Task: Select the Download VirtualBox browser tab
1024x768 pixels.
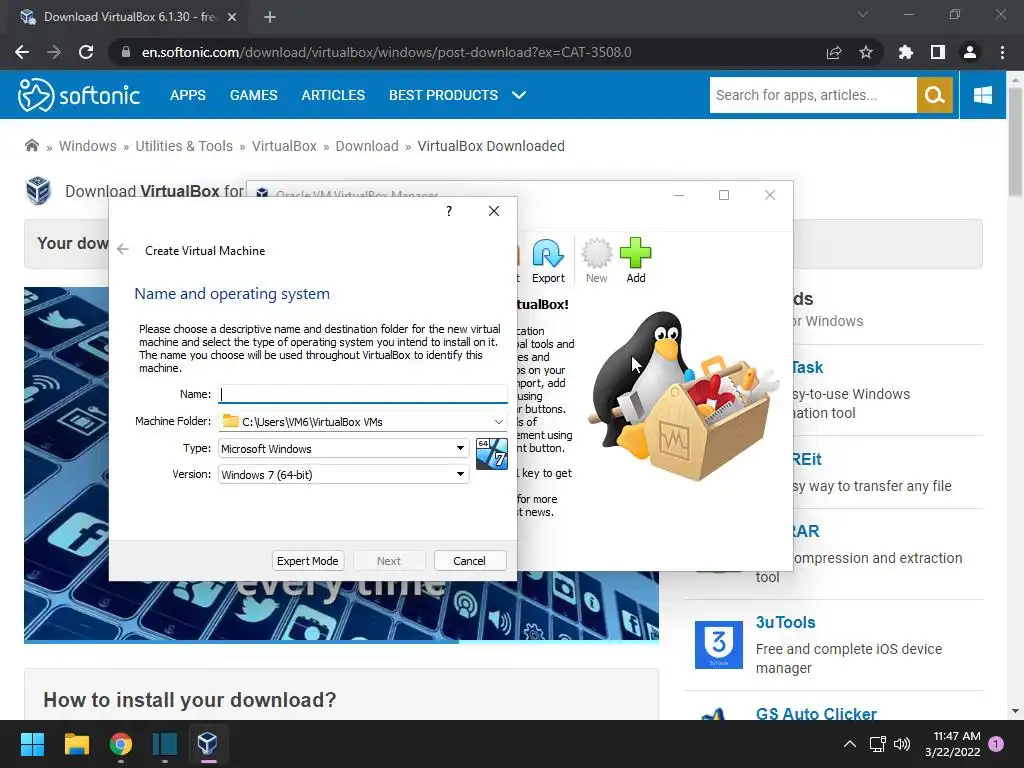Action: 127,18
